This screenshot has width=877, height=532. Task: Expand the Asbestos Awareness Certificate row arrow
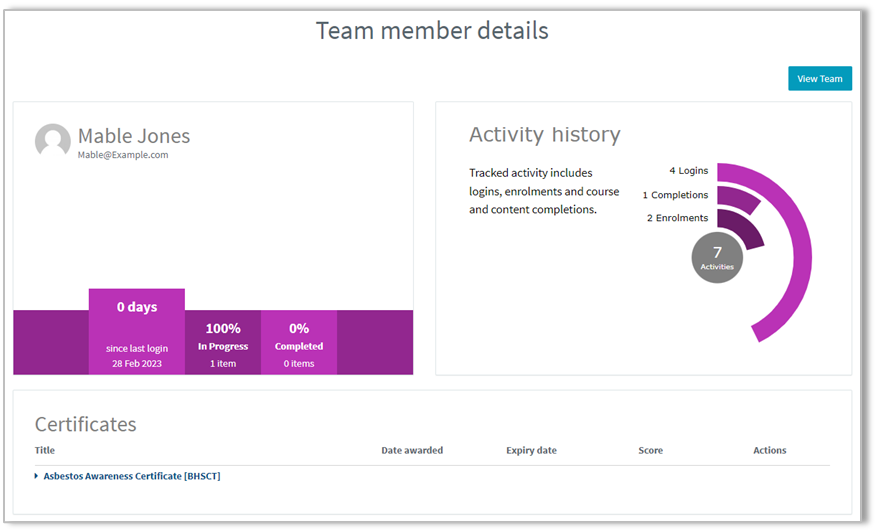[36, 476]
